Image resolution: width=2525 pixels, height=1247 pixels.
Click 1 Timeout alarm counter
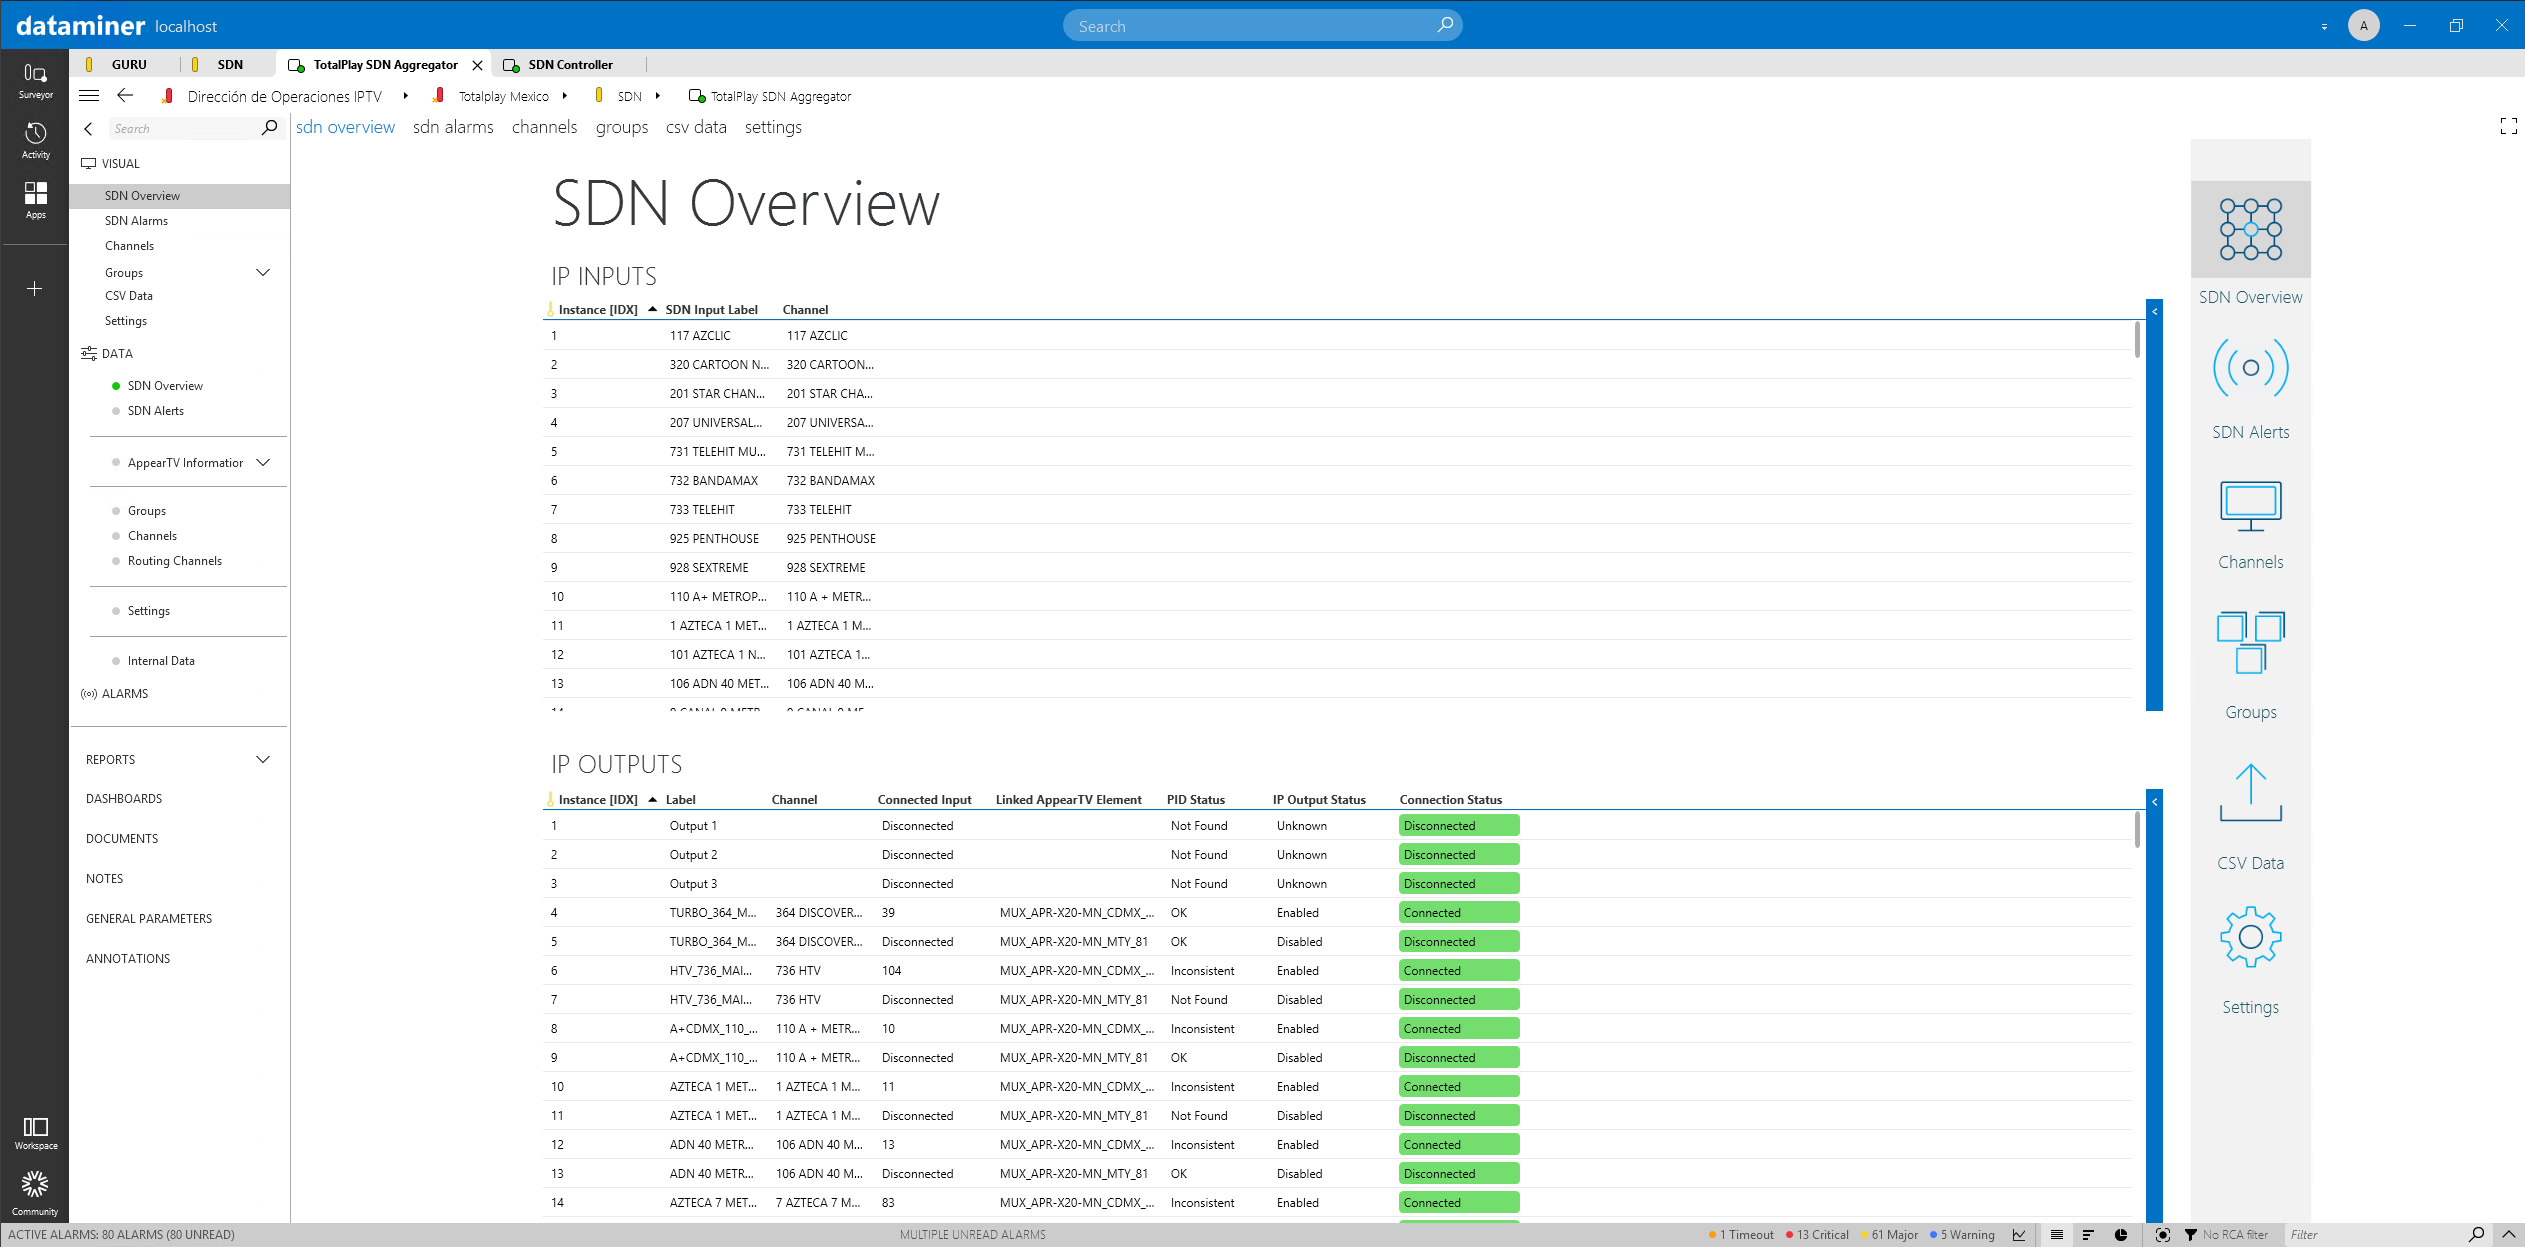[1741, 1235]
